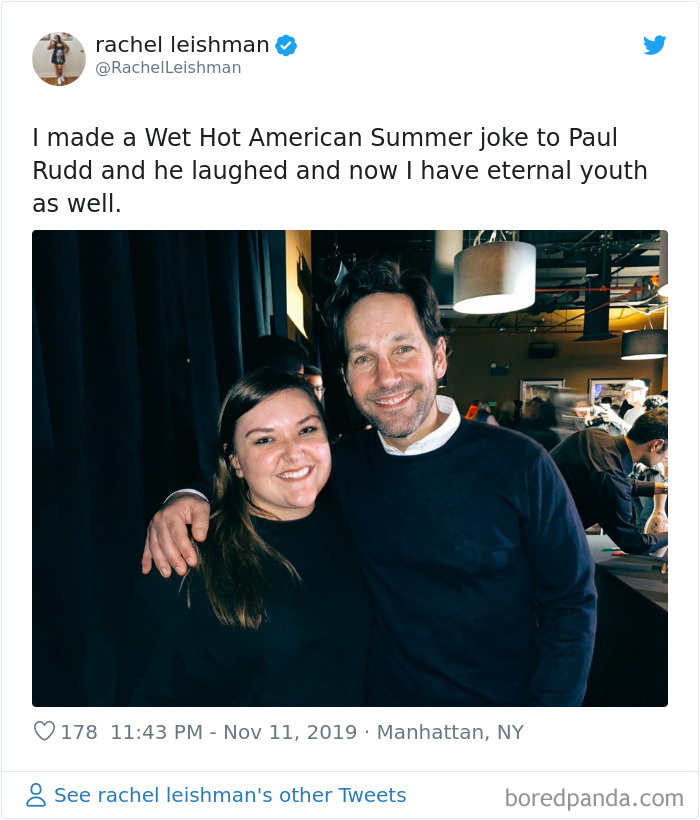Click the blue verified badge next to the username

click(289, 44)
